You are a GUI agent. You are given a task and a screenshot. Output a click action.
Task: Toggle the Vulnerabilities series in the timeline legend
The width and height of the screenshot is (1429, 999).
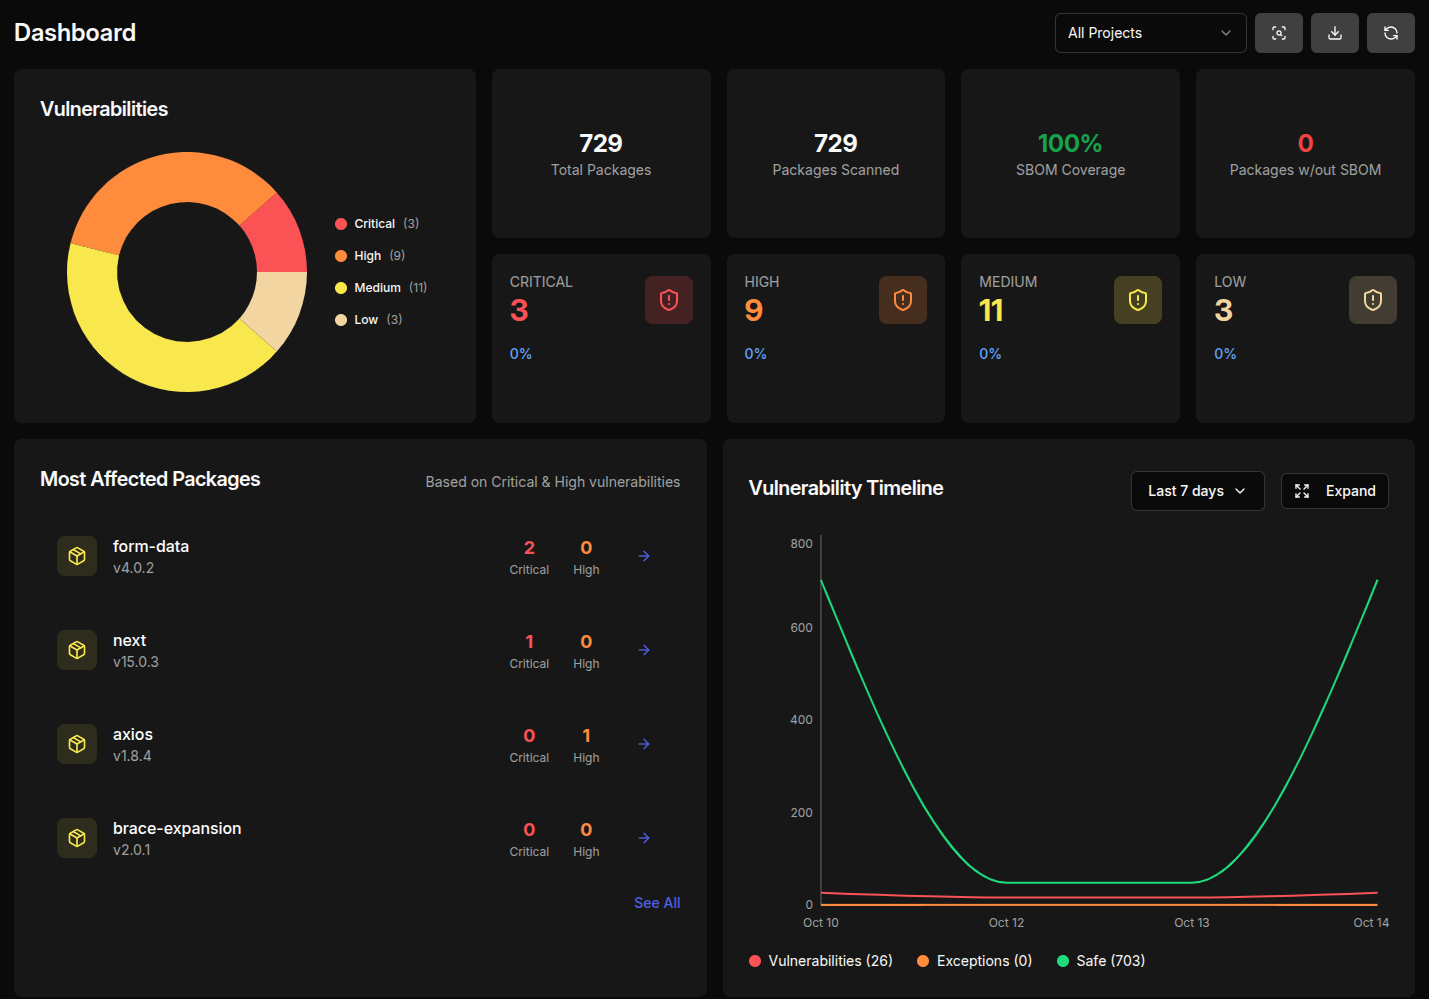pos(820,960)
